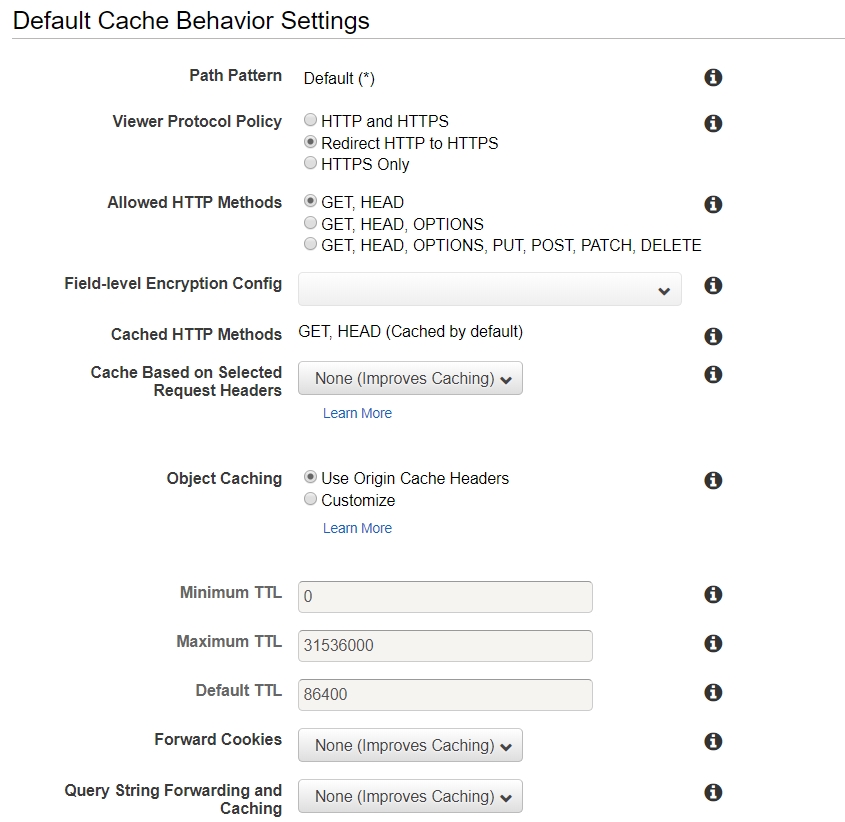
Task: Click the Field-level Encryption Config info icon
Action: click(713, 285)
